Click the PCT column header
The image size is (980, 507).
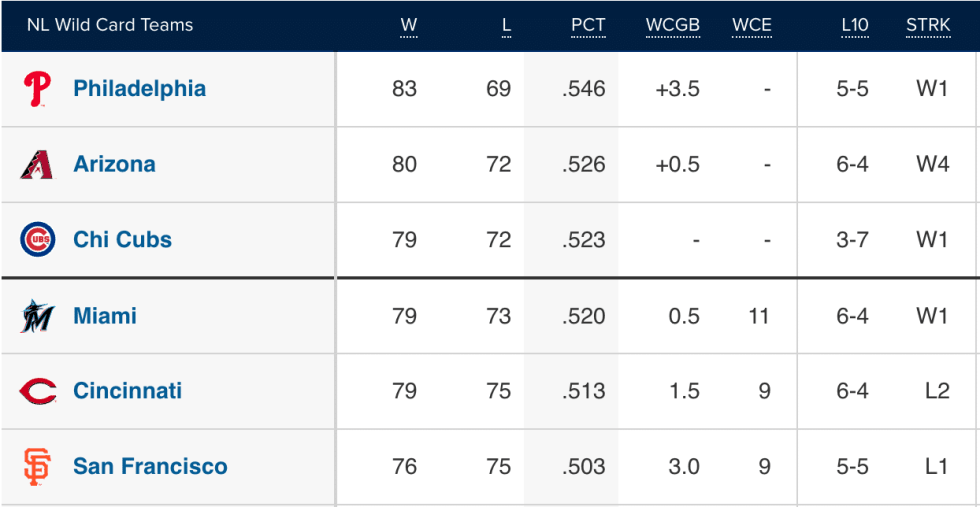point(588,26)
